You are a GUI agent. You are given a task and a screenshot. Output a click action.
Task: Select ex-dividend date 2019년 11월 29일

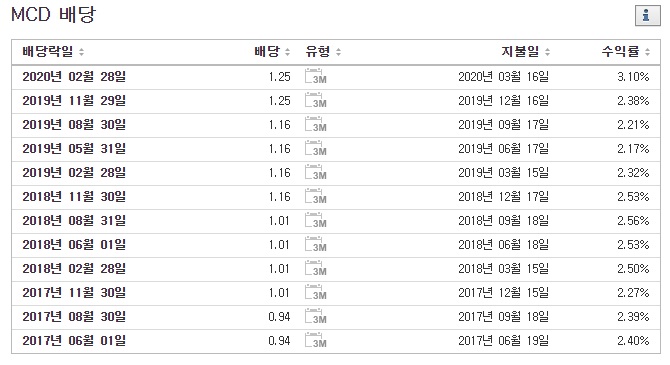click(x=74, y=100)
